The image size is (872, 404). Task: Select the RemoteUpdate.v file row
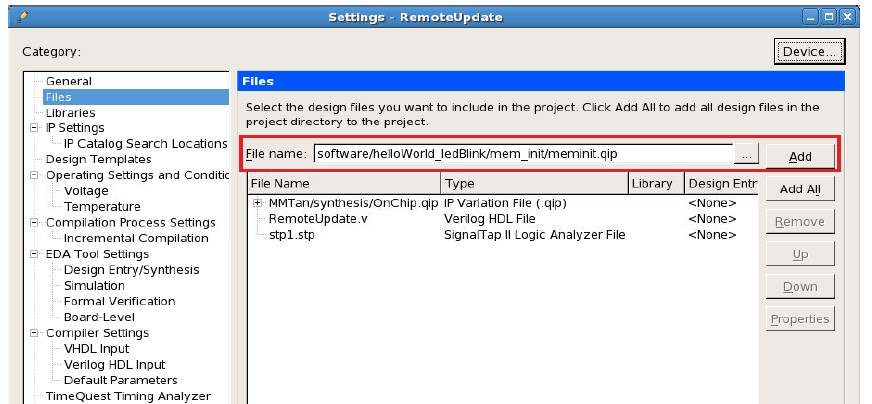pyautogui.click(x=304, y=219)
